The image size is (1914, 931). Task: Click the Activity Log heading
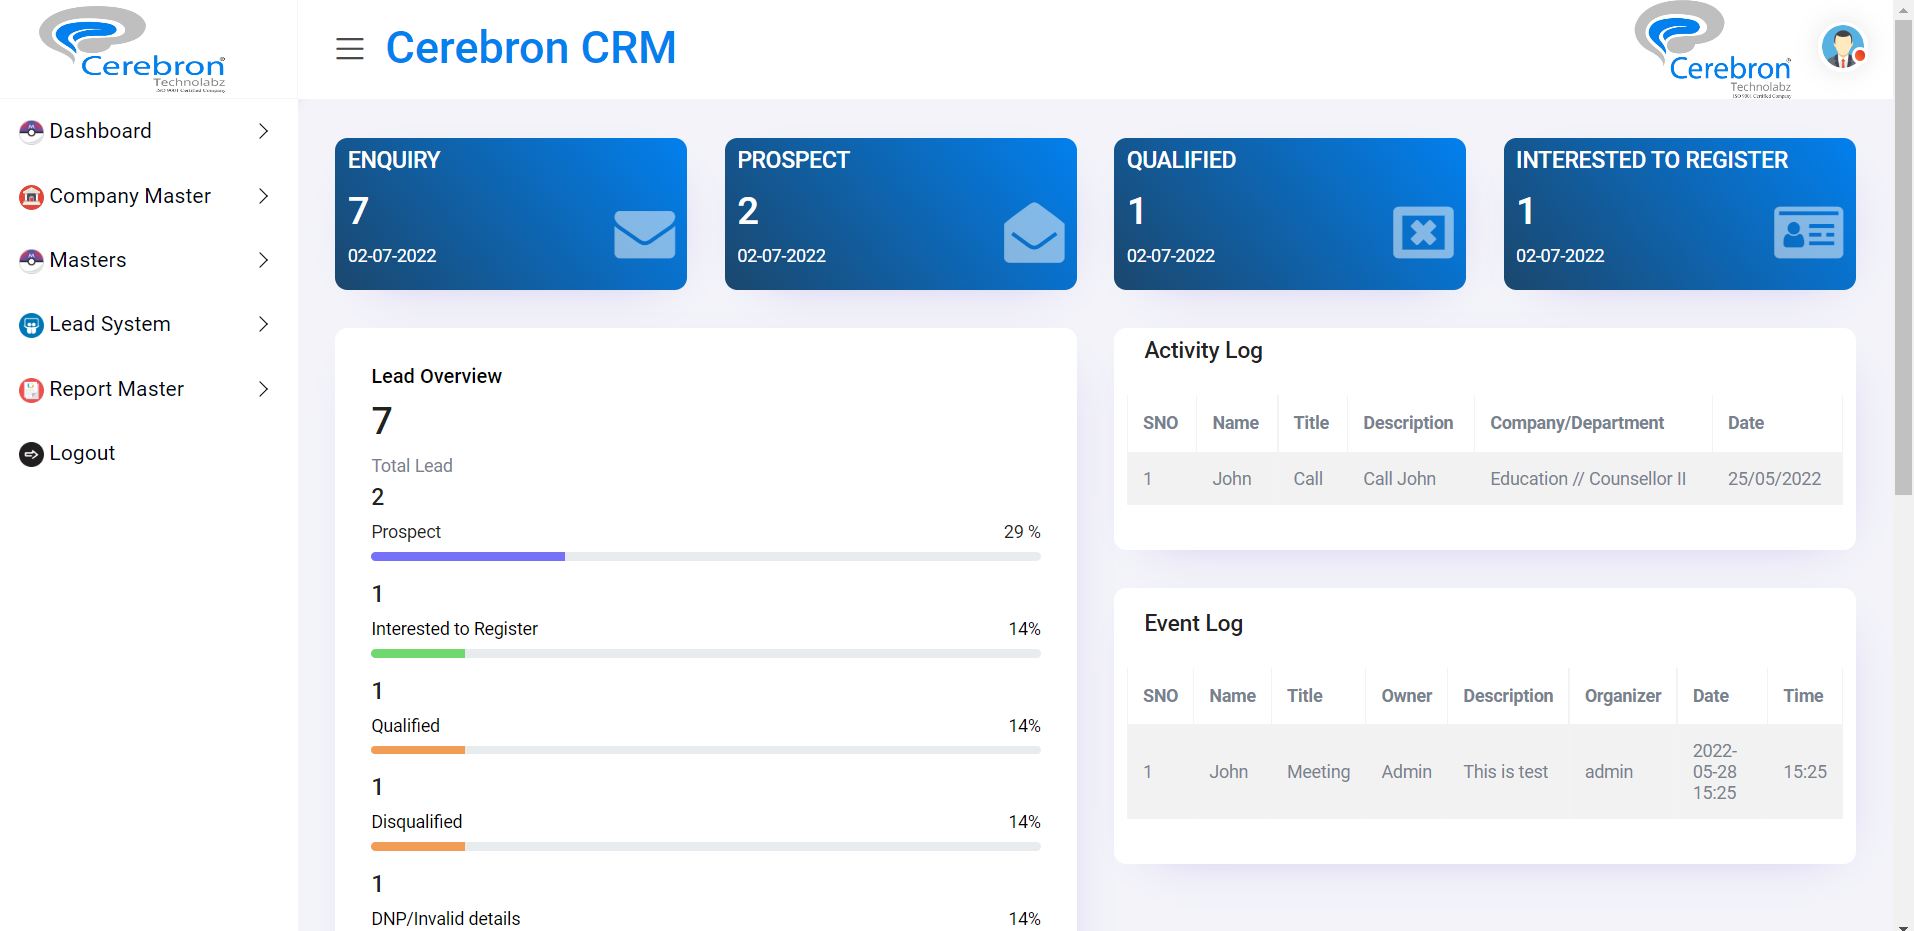1203,351
